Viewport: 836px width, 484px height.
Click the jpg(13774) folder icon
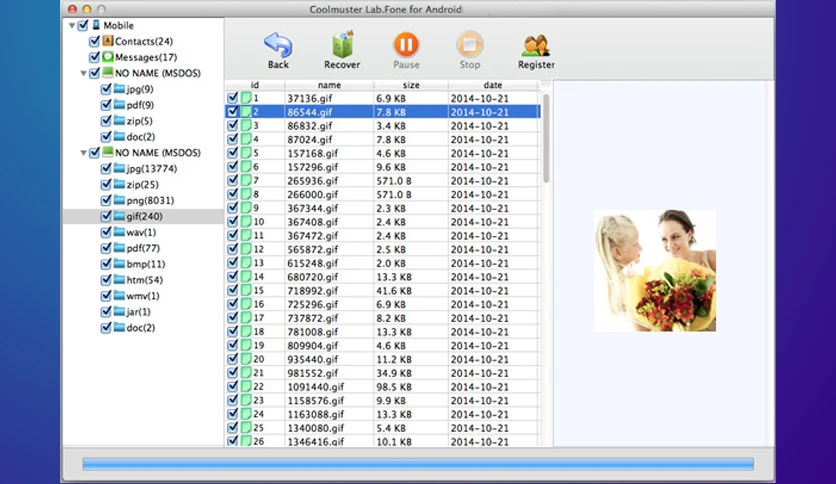119,168
